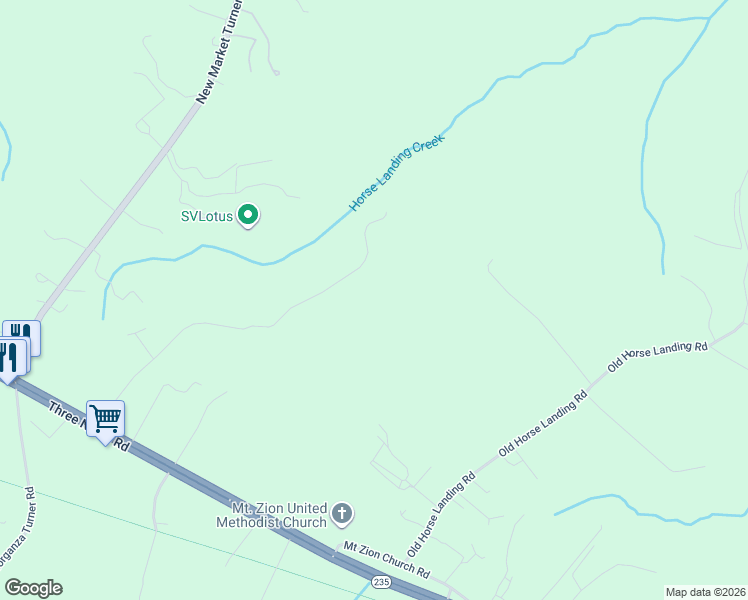Image resolution: width=748 pixels, height=600 pixels.
Task: Click the route 235 highway shield
Action: [x=381, y=582]
